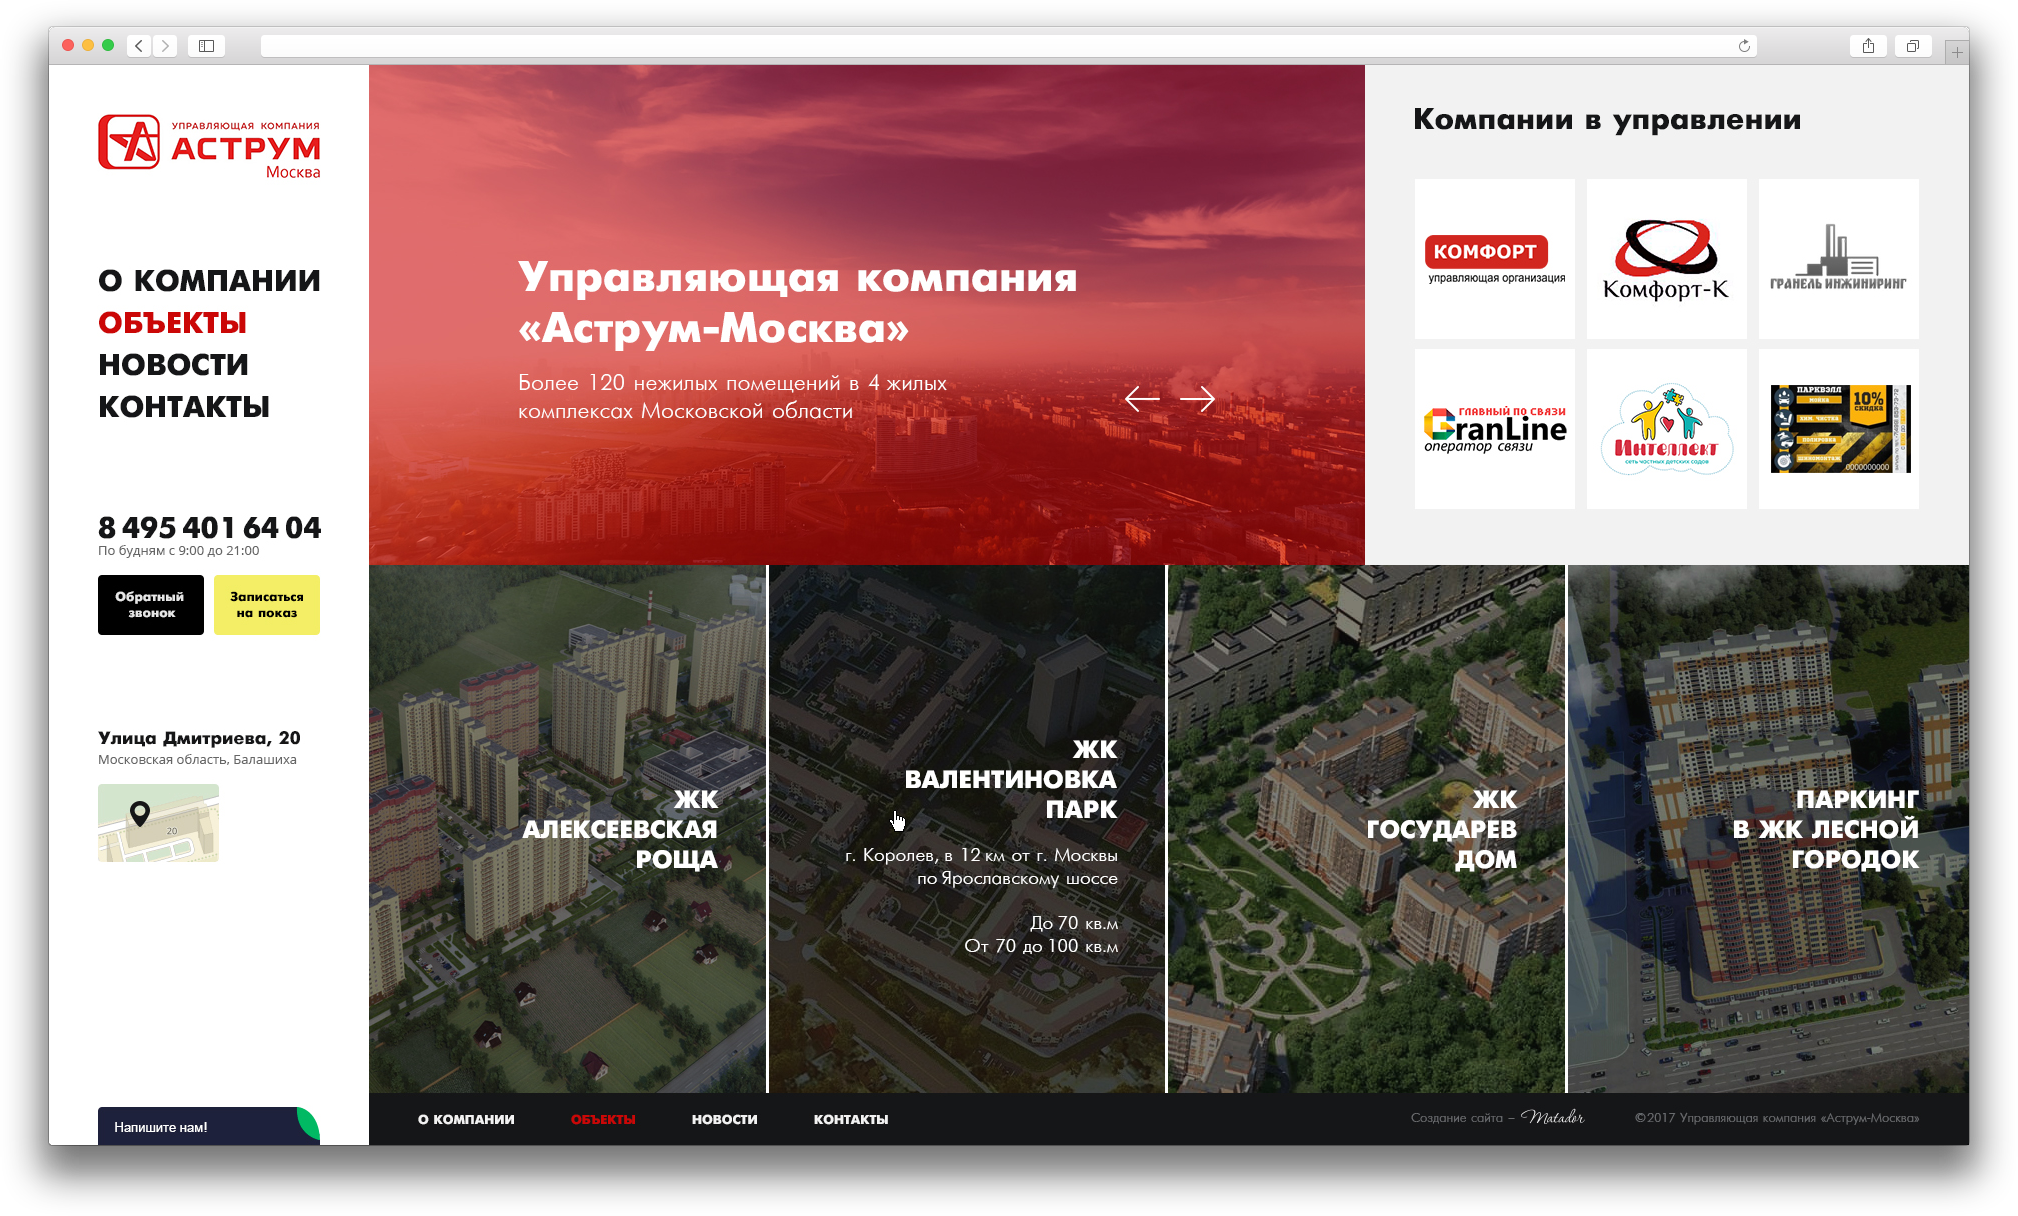Open the Напишите нам chat widget
The height and width of the screenshot is (1216, 2018).
tap(209, 1126)
